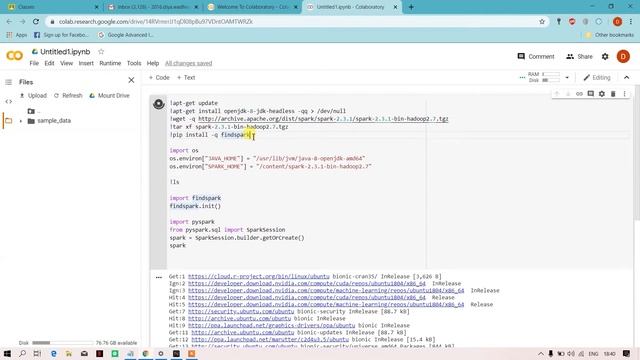Viewport: 640px width, 360px height.
Task: Open cell editor settings gear
Action: 602,94
